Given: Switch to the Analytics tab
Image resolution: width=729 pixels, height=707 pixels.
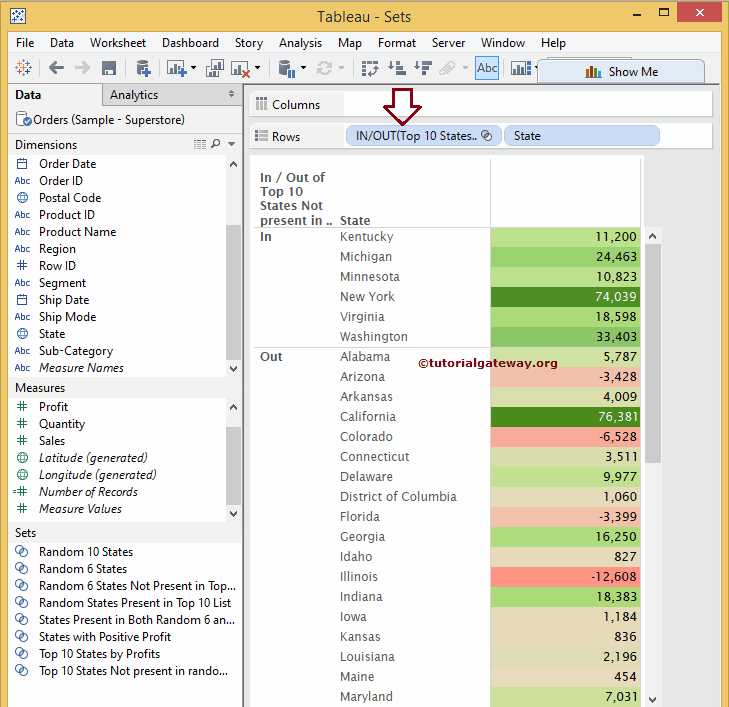Looking at the screenshot, I should (x=134, y=95).
